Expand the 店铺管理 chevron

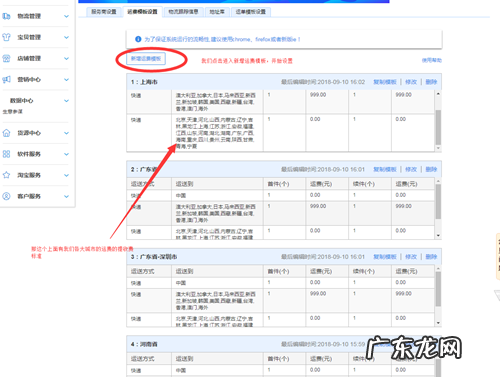[x=66, y=58]
